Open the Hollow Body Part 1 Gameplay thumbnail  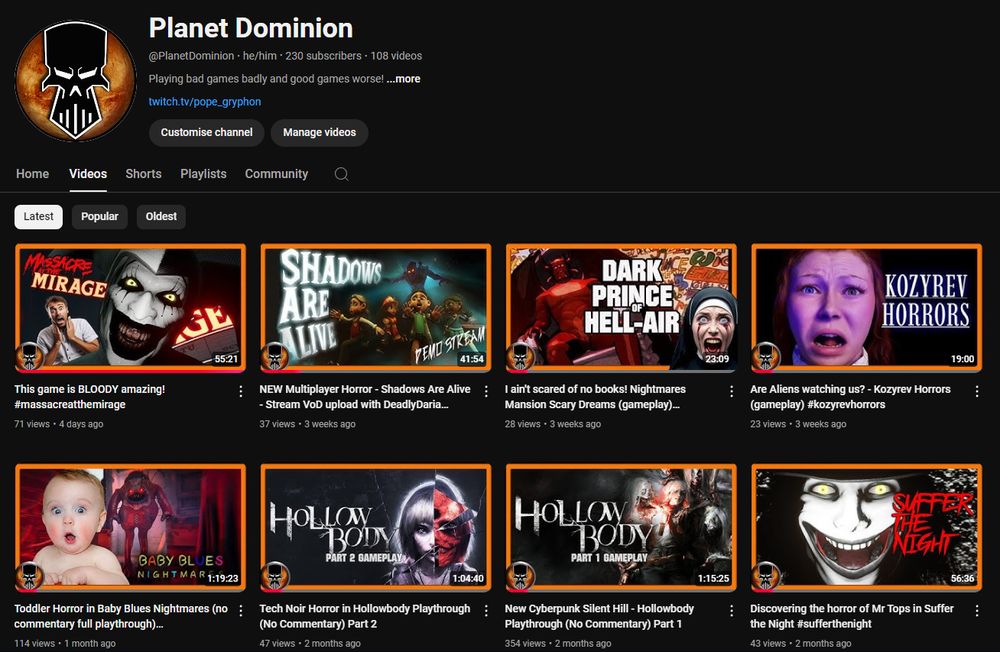621,528
